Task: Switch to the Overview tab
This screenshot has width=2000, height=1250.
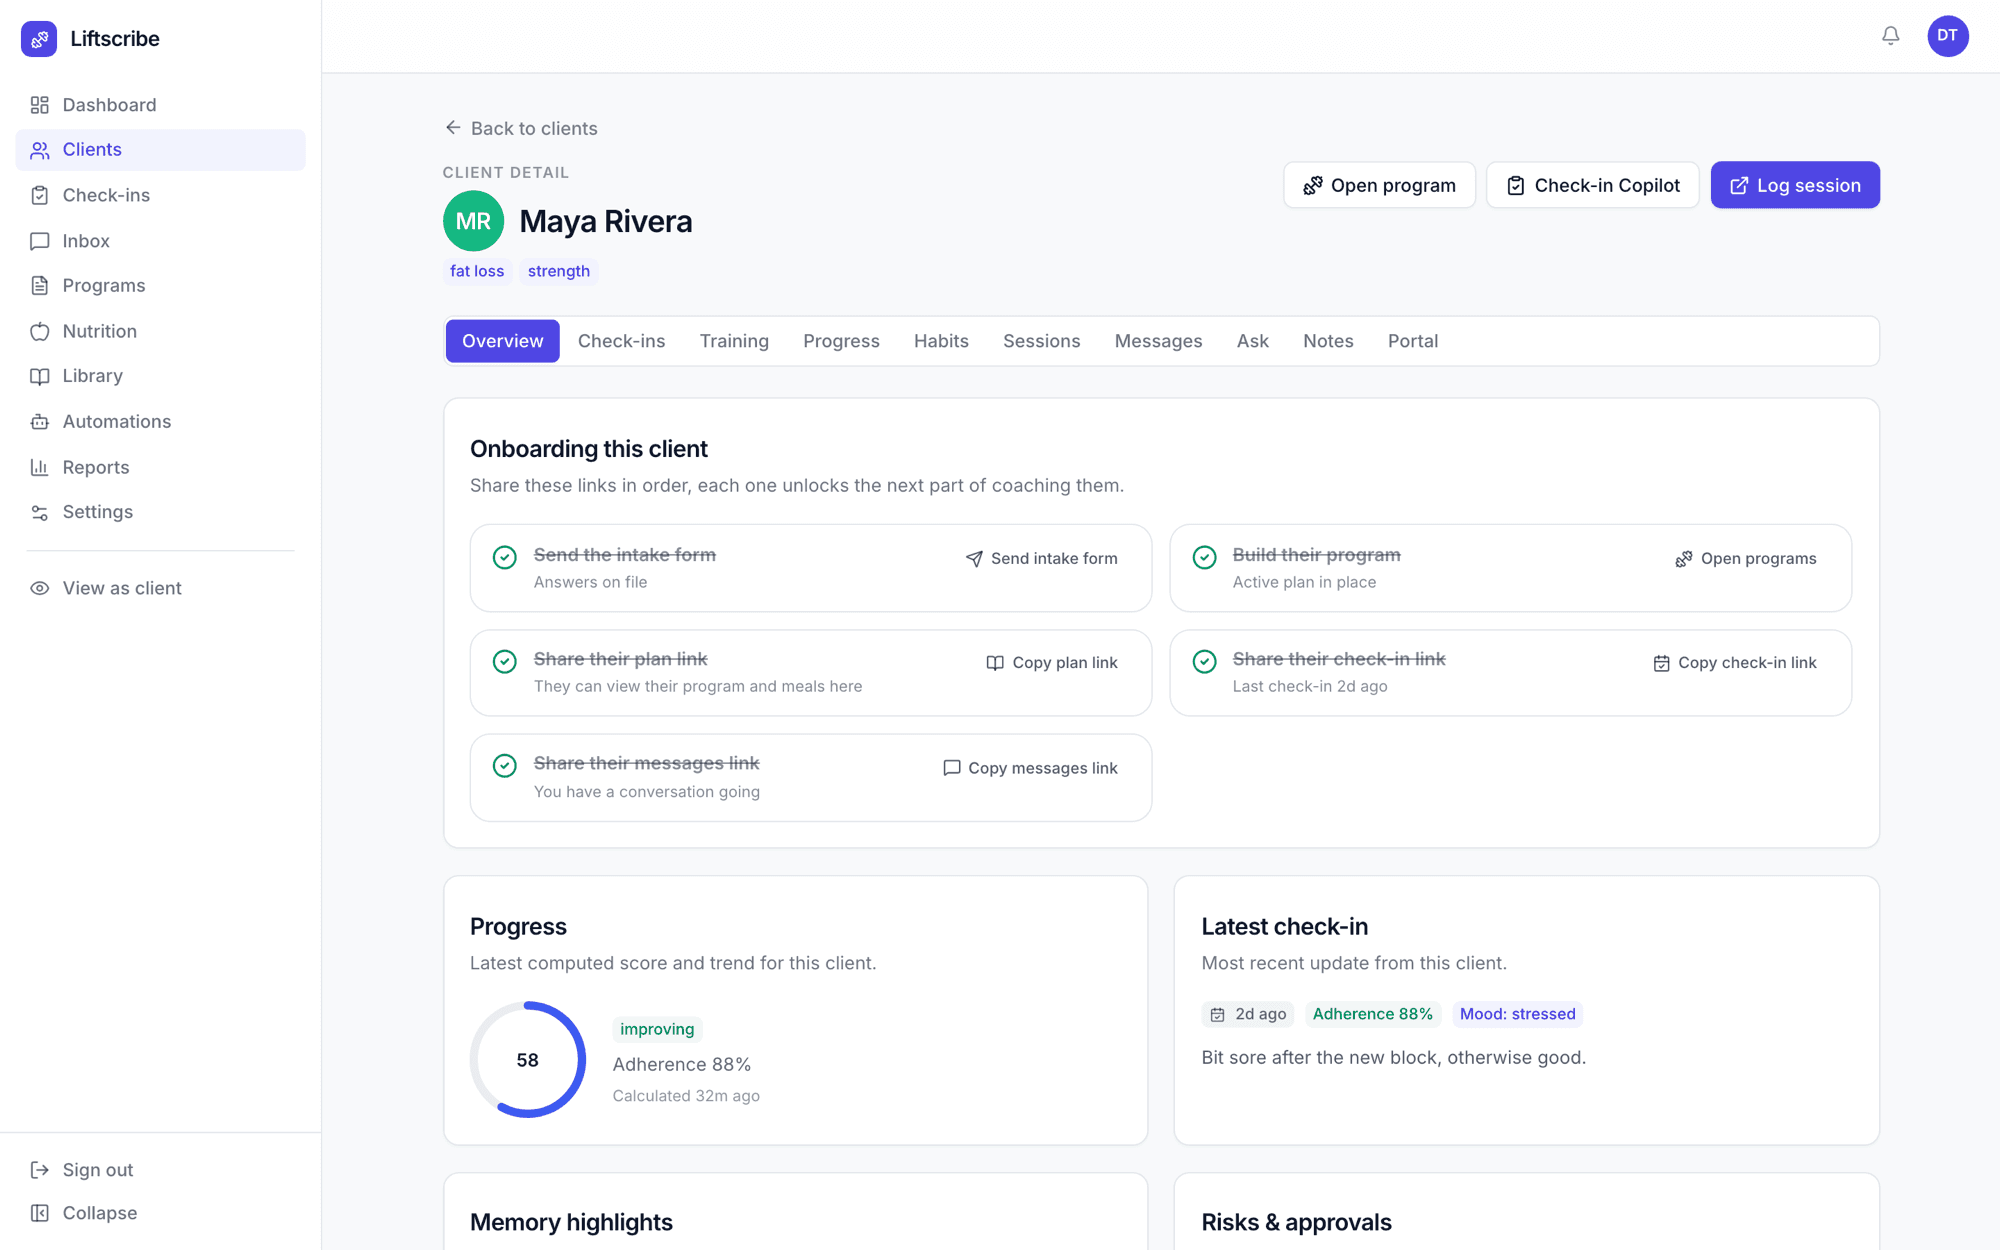Action: tap(503, 341)
